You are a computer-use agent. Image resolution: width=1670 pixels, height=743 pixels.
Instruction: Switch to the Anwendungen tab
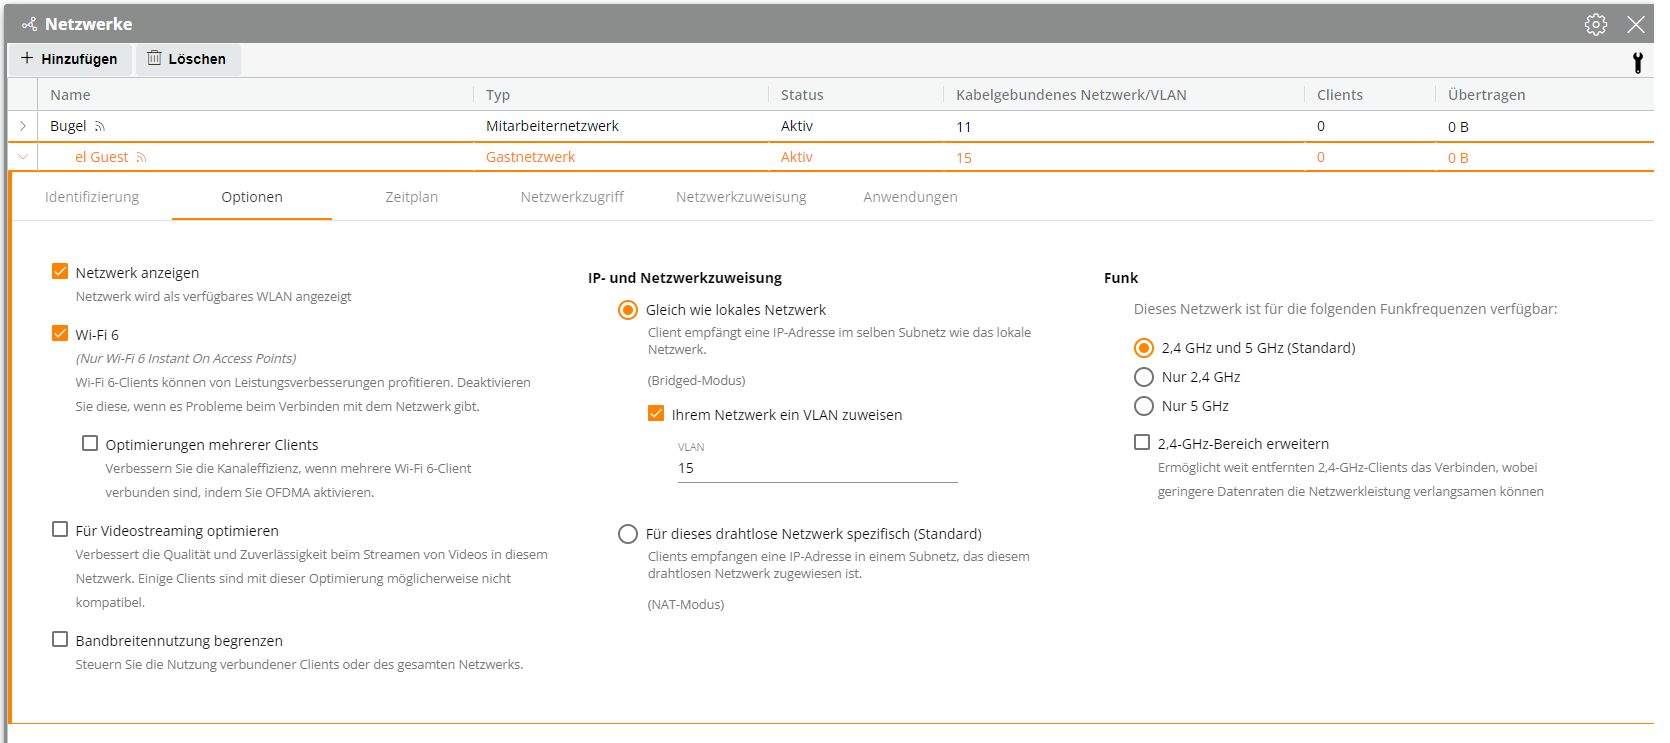910,197
